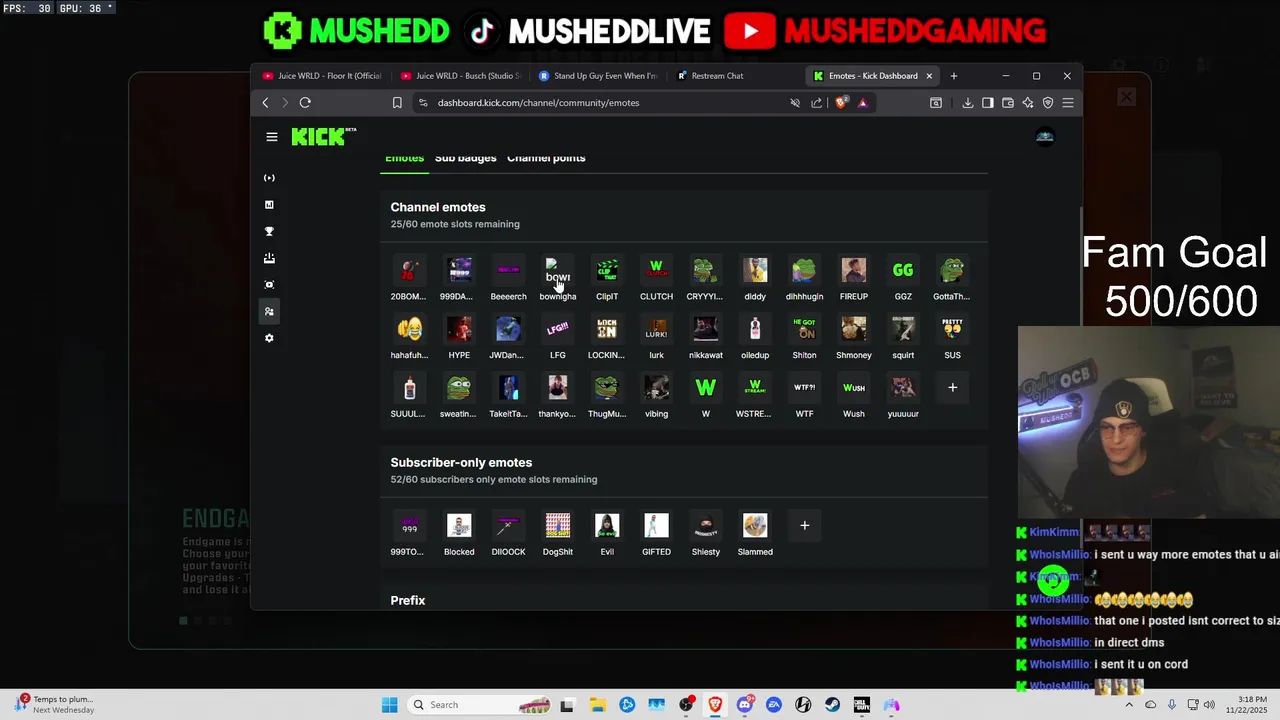
Task: Open the Windows Start button
Action: point(389,705)
